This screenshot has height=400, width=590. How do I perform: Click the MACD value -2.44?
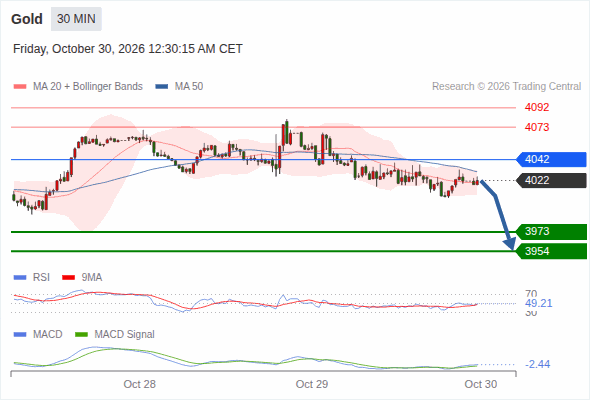click(x=537, y=364)
